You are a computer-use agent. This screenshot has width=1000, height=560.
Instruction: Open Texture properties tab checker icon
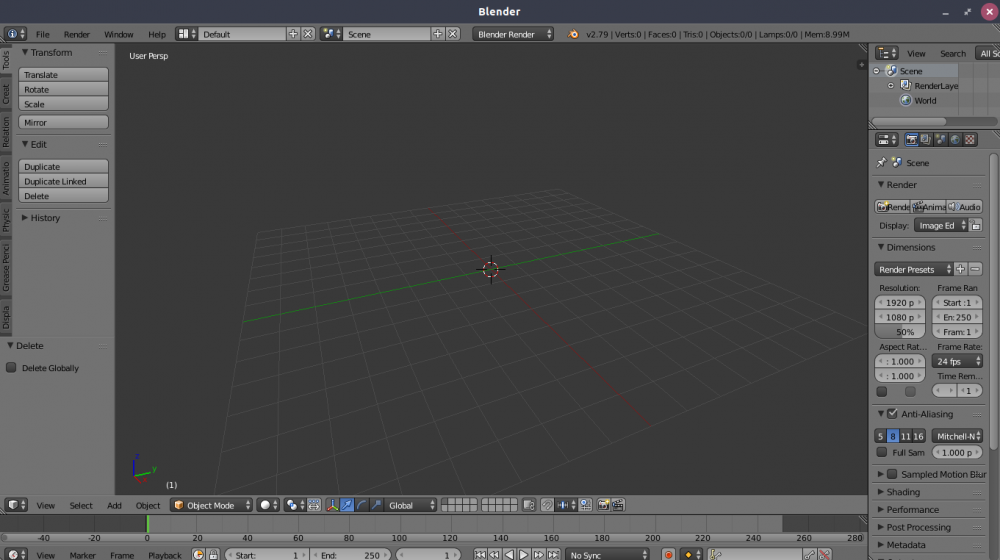click(970, 140)
